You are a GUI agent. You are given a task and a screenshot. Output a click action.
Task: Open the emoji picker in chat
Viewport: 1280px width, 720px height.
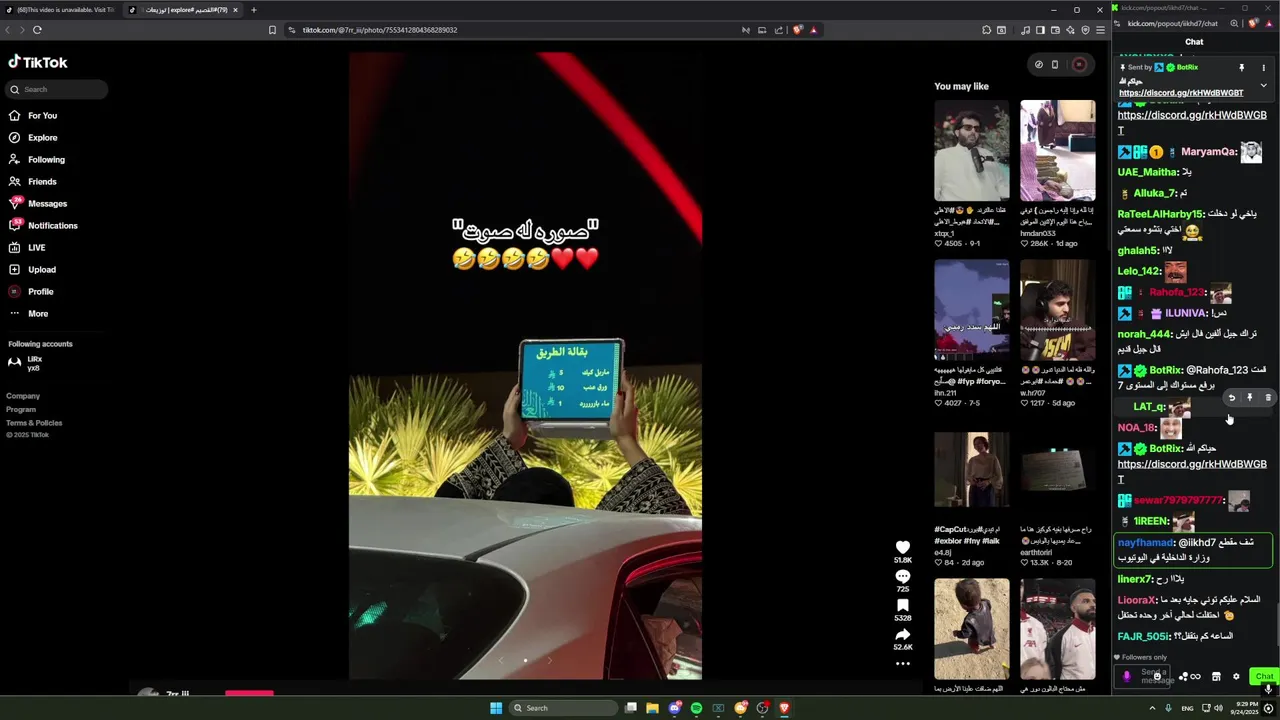point(1157,677)
